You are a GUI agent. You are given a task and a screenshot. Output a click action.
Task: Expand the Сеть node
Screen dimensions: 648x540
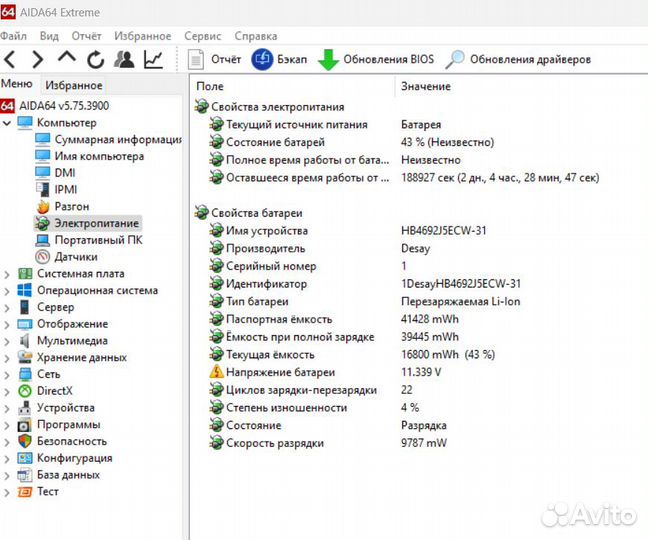point(7,375)
